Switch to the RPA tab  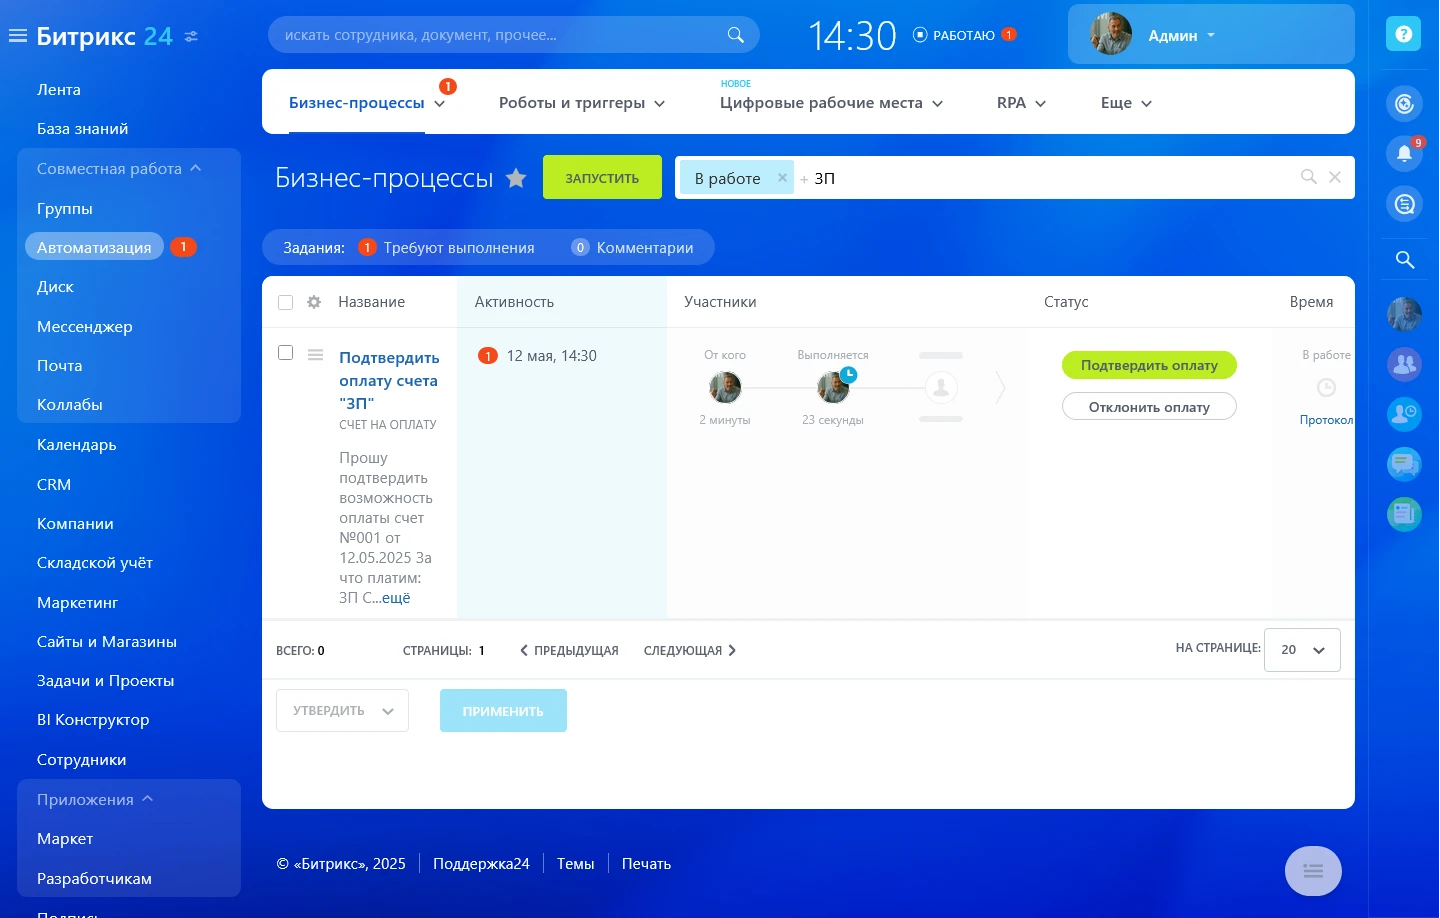tap(1020, 102)
